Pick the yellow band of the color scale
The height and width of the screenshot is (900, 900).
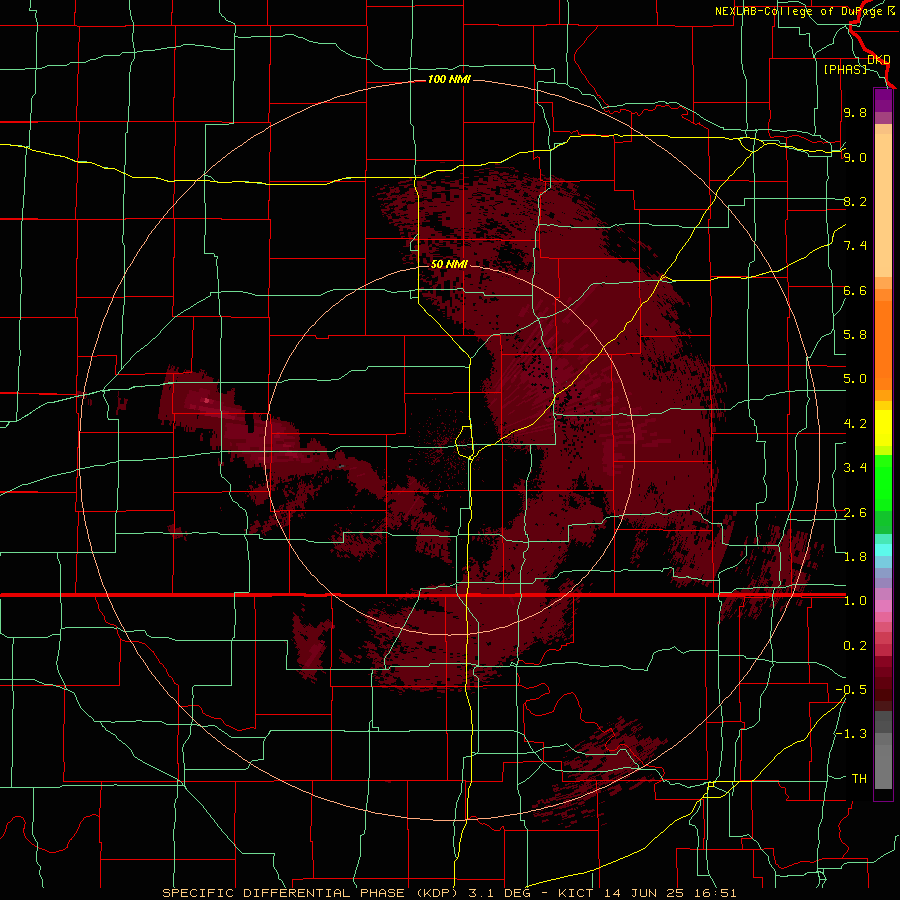pos(883,428)
